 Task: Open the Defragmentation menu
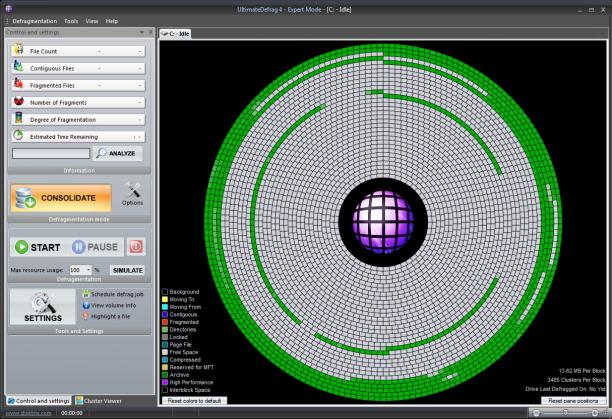pos(35,21)
